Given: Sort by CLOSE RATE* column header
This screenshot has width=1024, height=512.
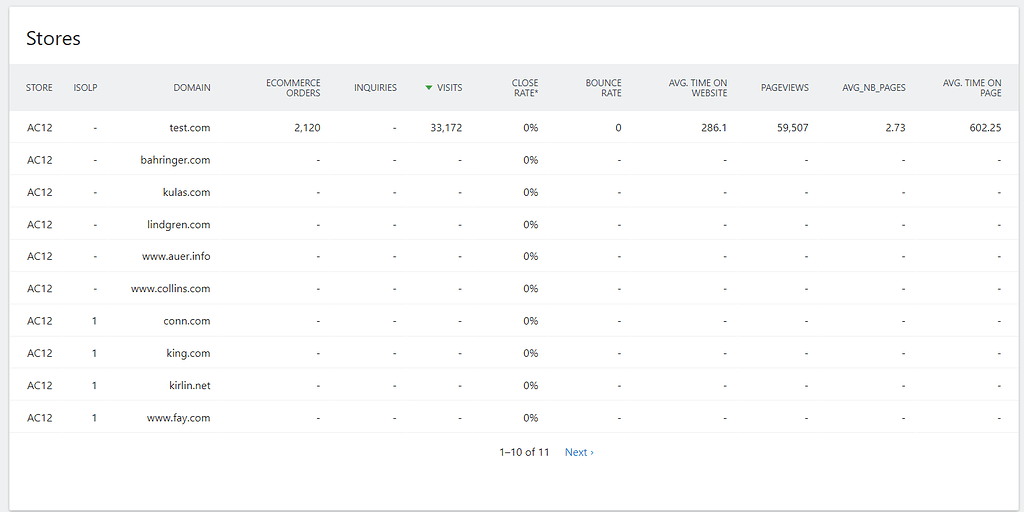Looking at the screenshot, I should tap(525, 88).
